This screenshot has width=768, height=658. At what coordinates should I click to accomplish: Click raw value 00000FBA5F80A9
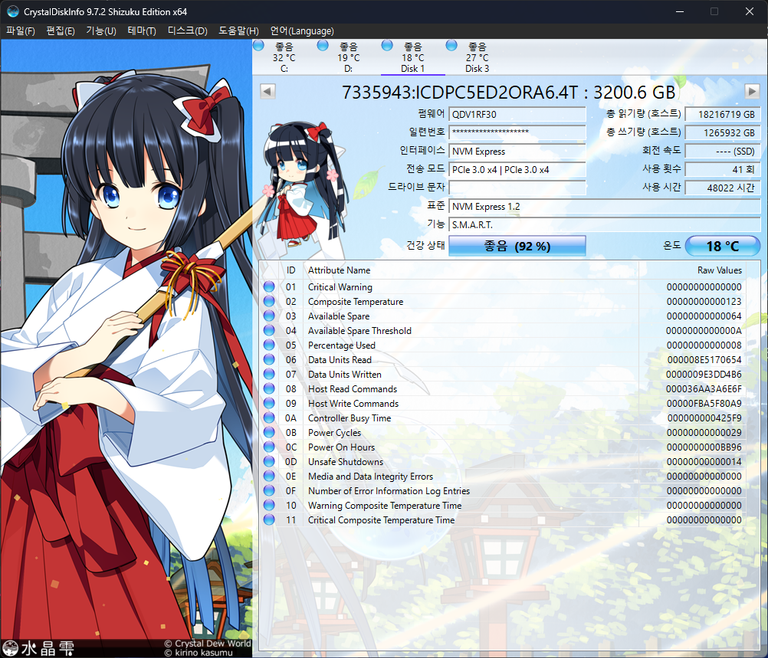pyautogui.click(x=704, y=403)
